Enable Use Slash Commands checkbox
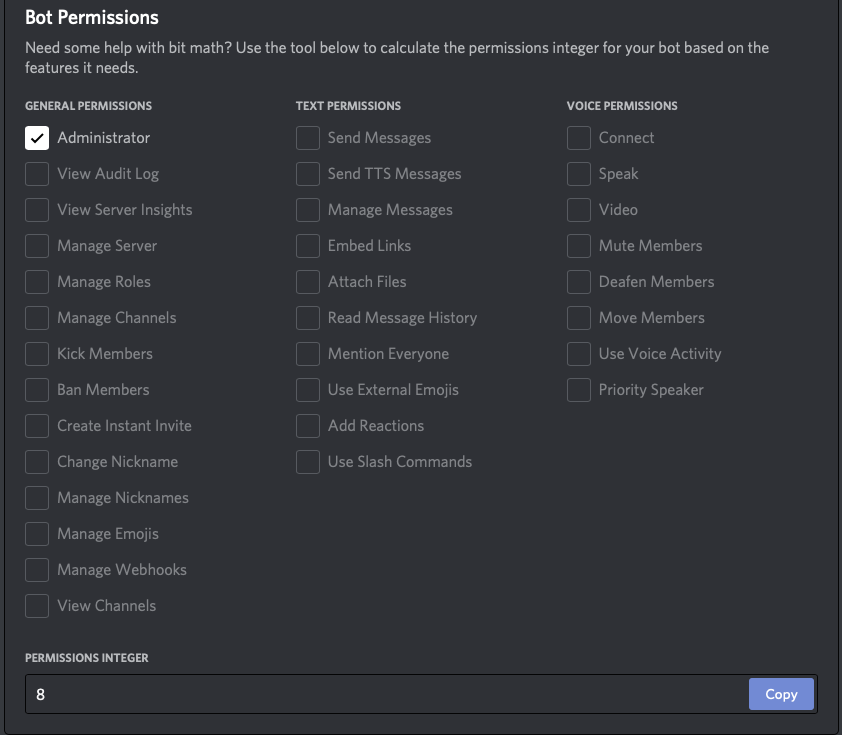Screen dimensions: 842x735 point(308,462)
